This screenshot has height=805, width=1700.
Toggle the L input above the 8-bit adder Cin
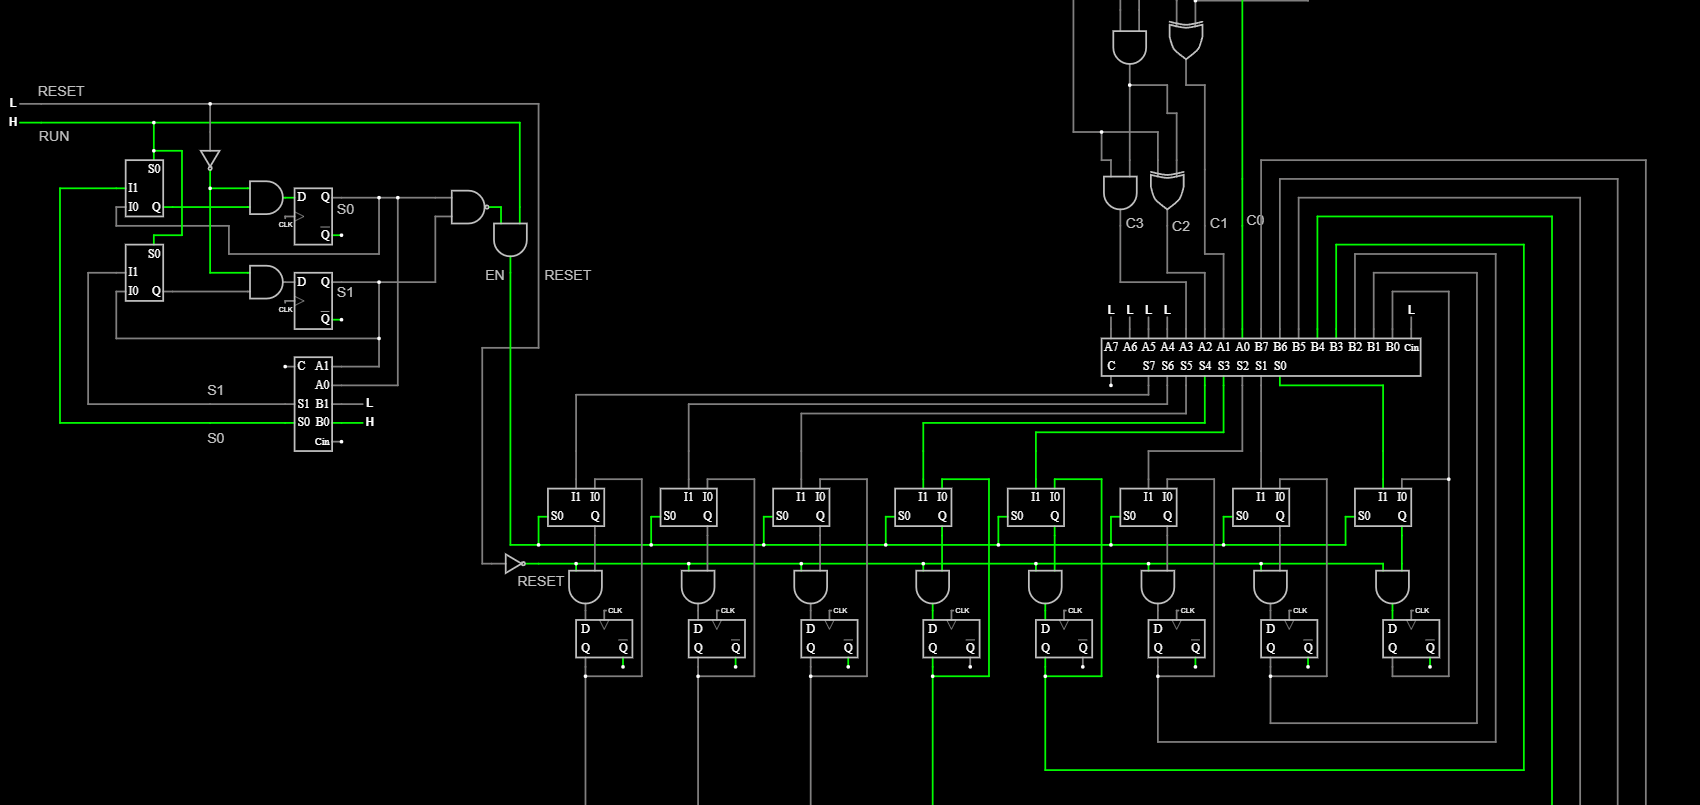[x=1411, y=310]
